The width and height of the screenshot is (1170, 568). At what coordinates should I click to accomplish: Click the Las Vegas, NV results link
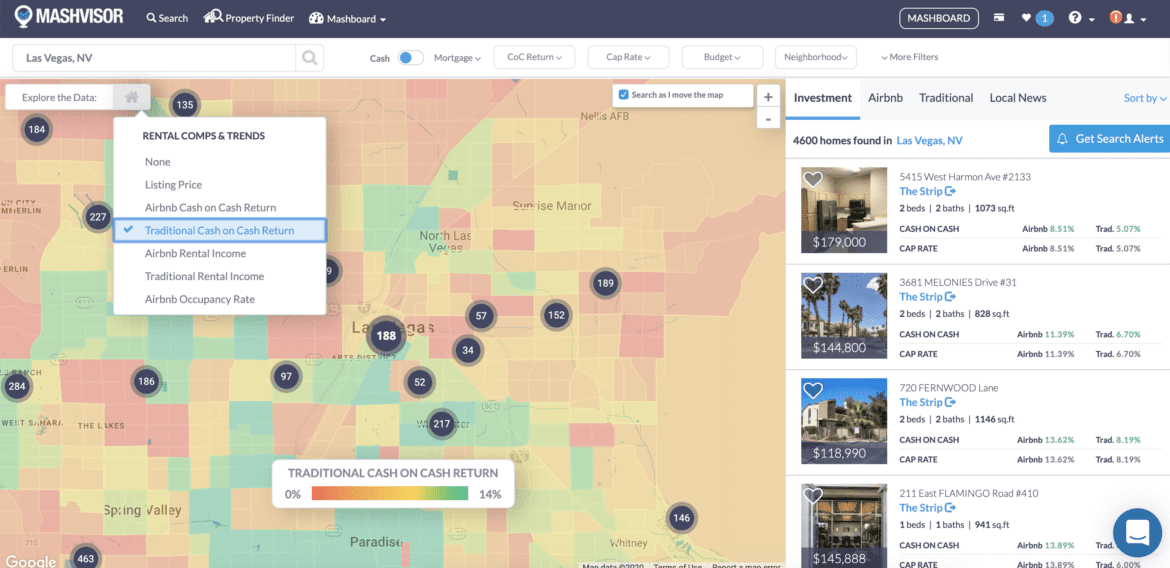pyautogui.click(x=929, y=140)
